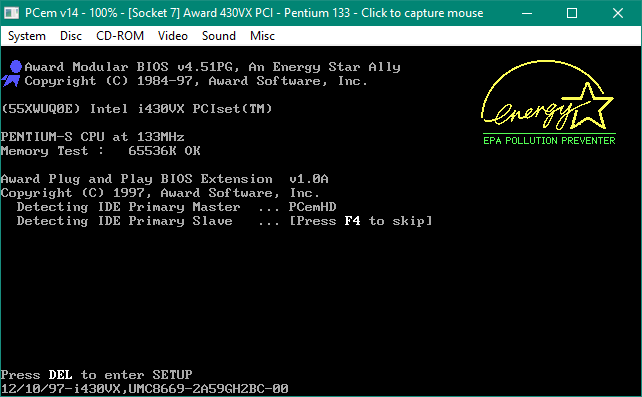The image size is (642, 397).
Task: Open the Misc menu
Action: point(262,36)
